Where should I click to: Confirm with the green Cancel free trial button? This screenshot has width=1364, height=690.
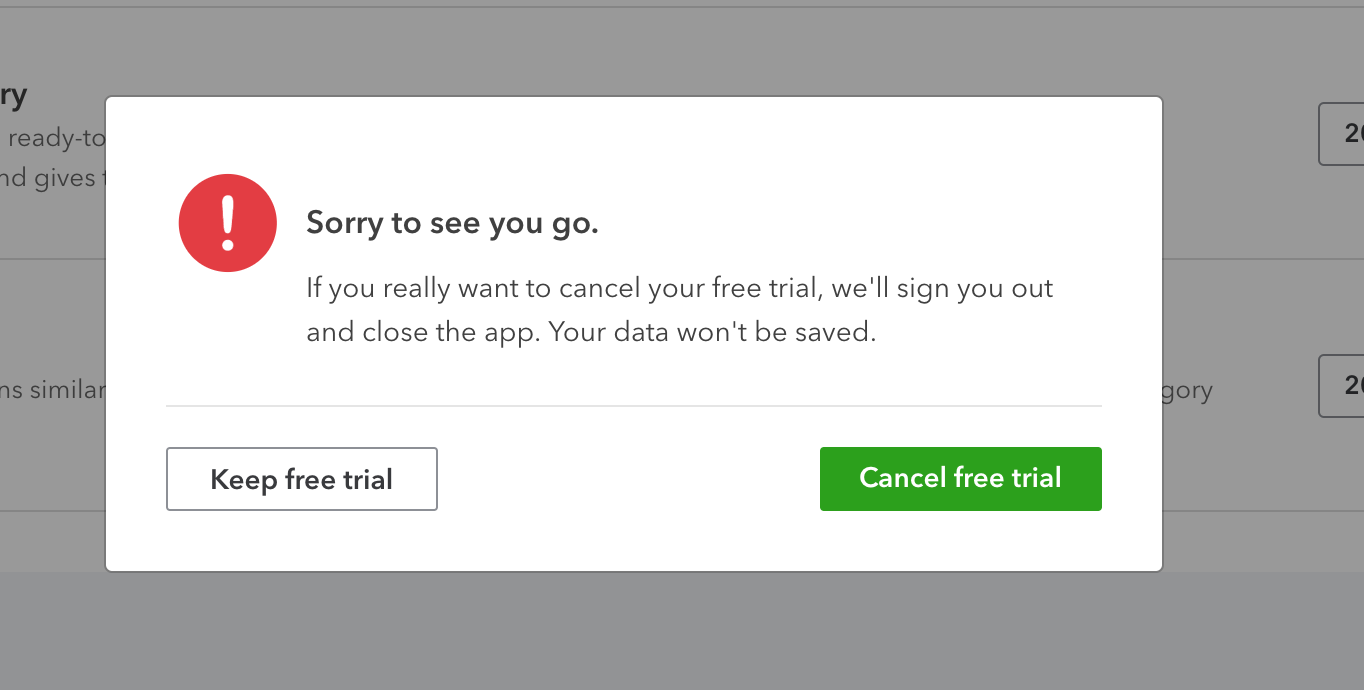coord(960,478)
